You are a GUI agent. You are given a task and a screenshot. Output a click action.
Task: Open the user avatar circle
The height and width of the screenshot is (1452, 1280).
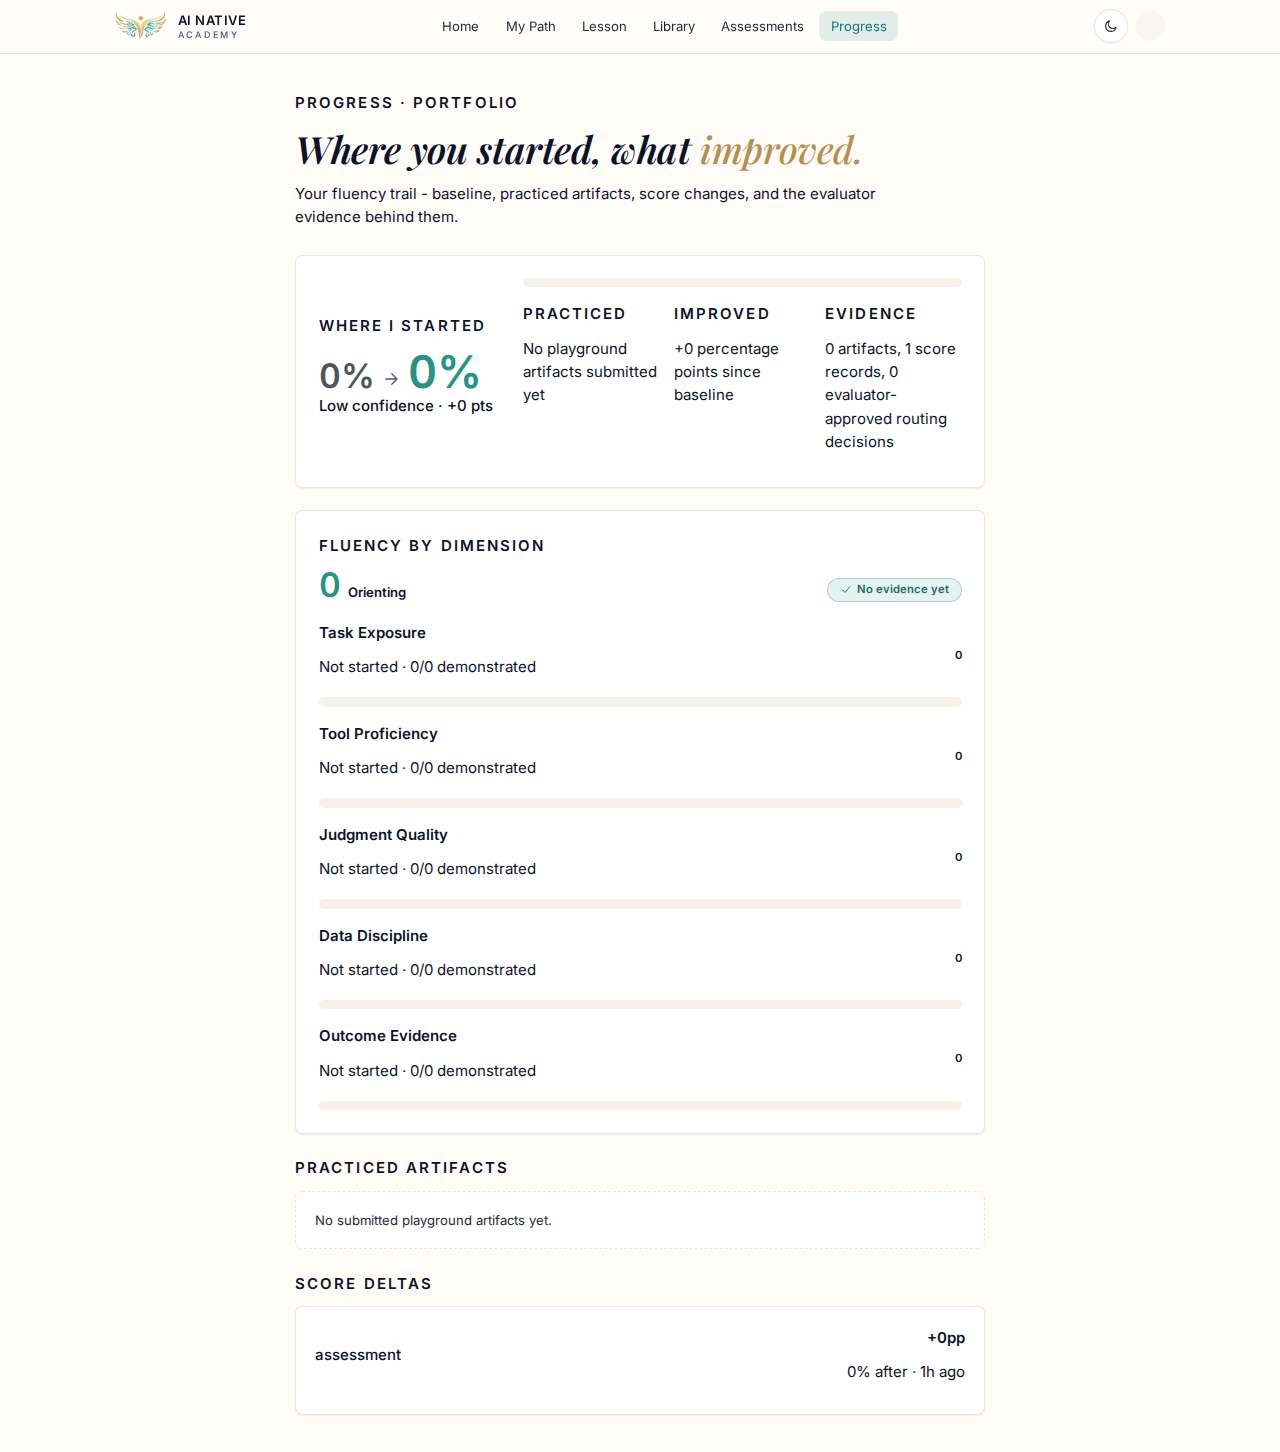click(x=1150, y=26)
